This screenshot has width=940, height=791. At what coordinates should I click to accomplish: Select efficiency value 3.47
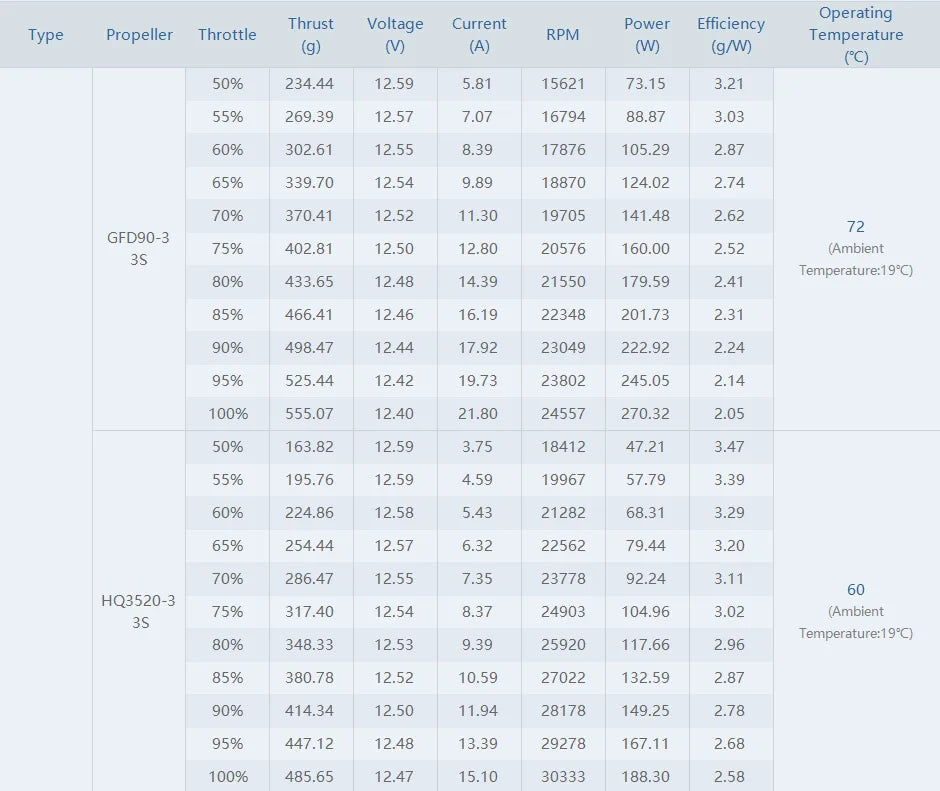[x=729, y=446]
